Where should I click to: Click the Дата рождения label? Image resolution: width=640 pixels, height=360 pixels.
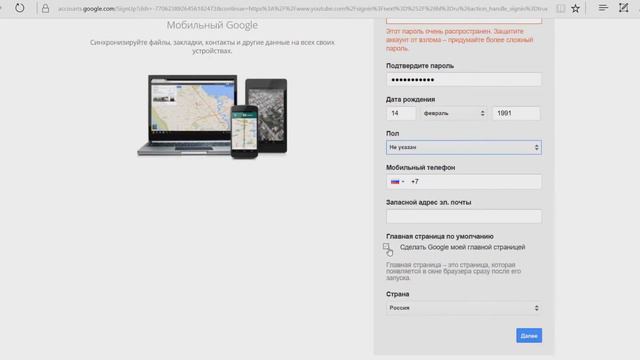(x=410, y=100)
